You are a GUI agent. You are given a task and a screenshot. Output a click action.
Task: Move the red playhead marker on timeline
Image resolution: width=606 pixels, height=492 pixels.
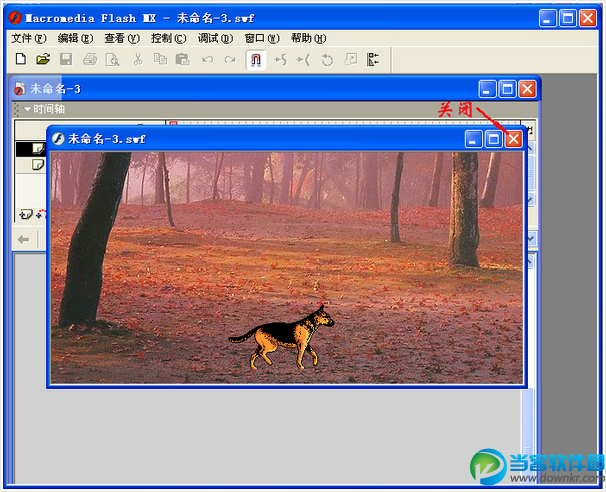coord(173,123)
